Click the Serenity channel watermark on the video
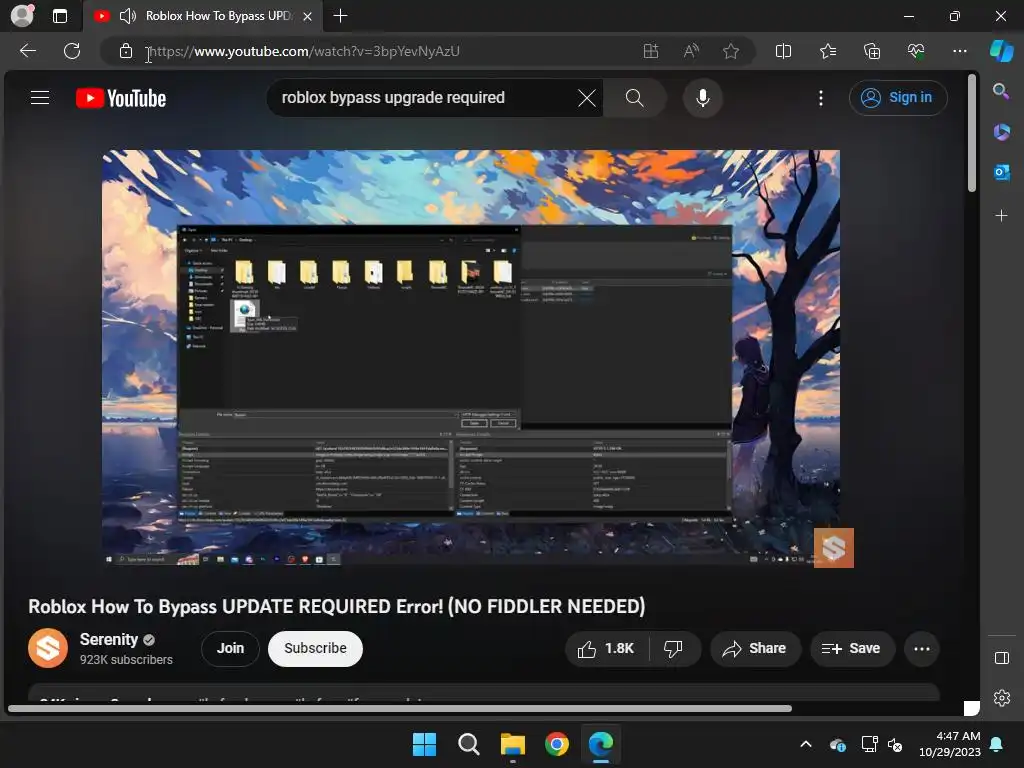Viewport: 1024px width, 768px height. [833, 547]
